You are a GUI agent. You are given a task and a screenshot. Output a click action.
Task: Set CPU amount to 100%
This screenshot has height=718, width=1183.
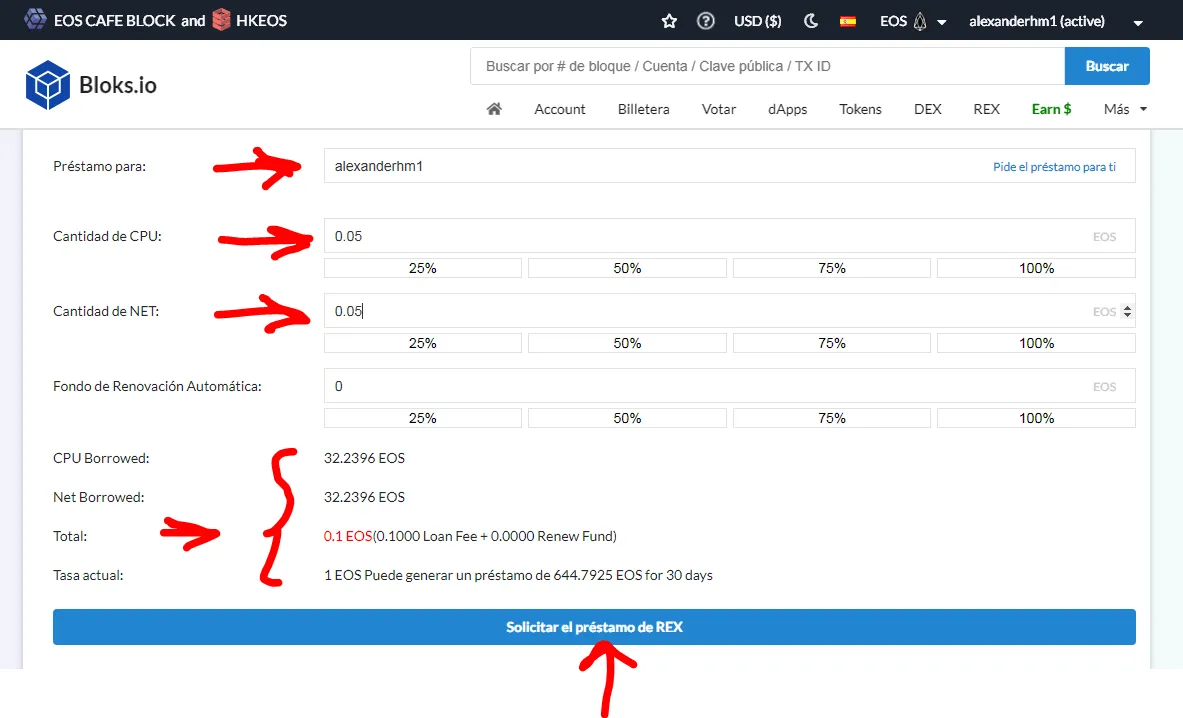1036,268
